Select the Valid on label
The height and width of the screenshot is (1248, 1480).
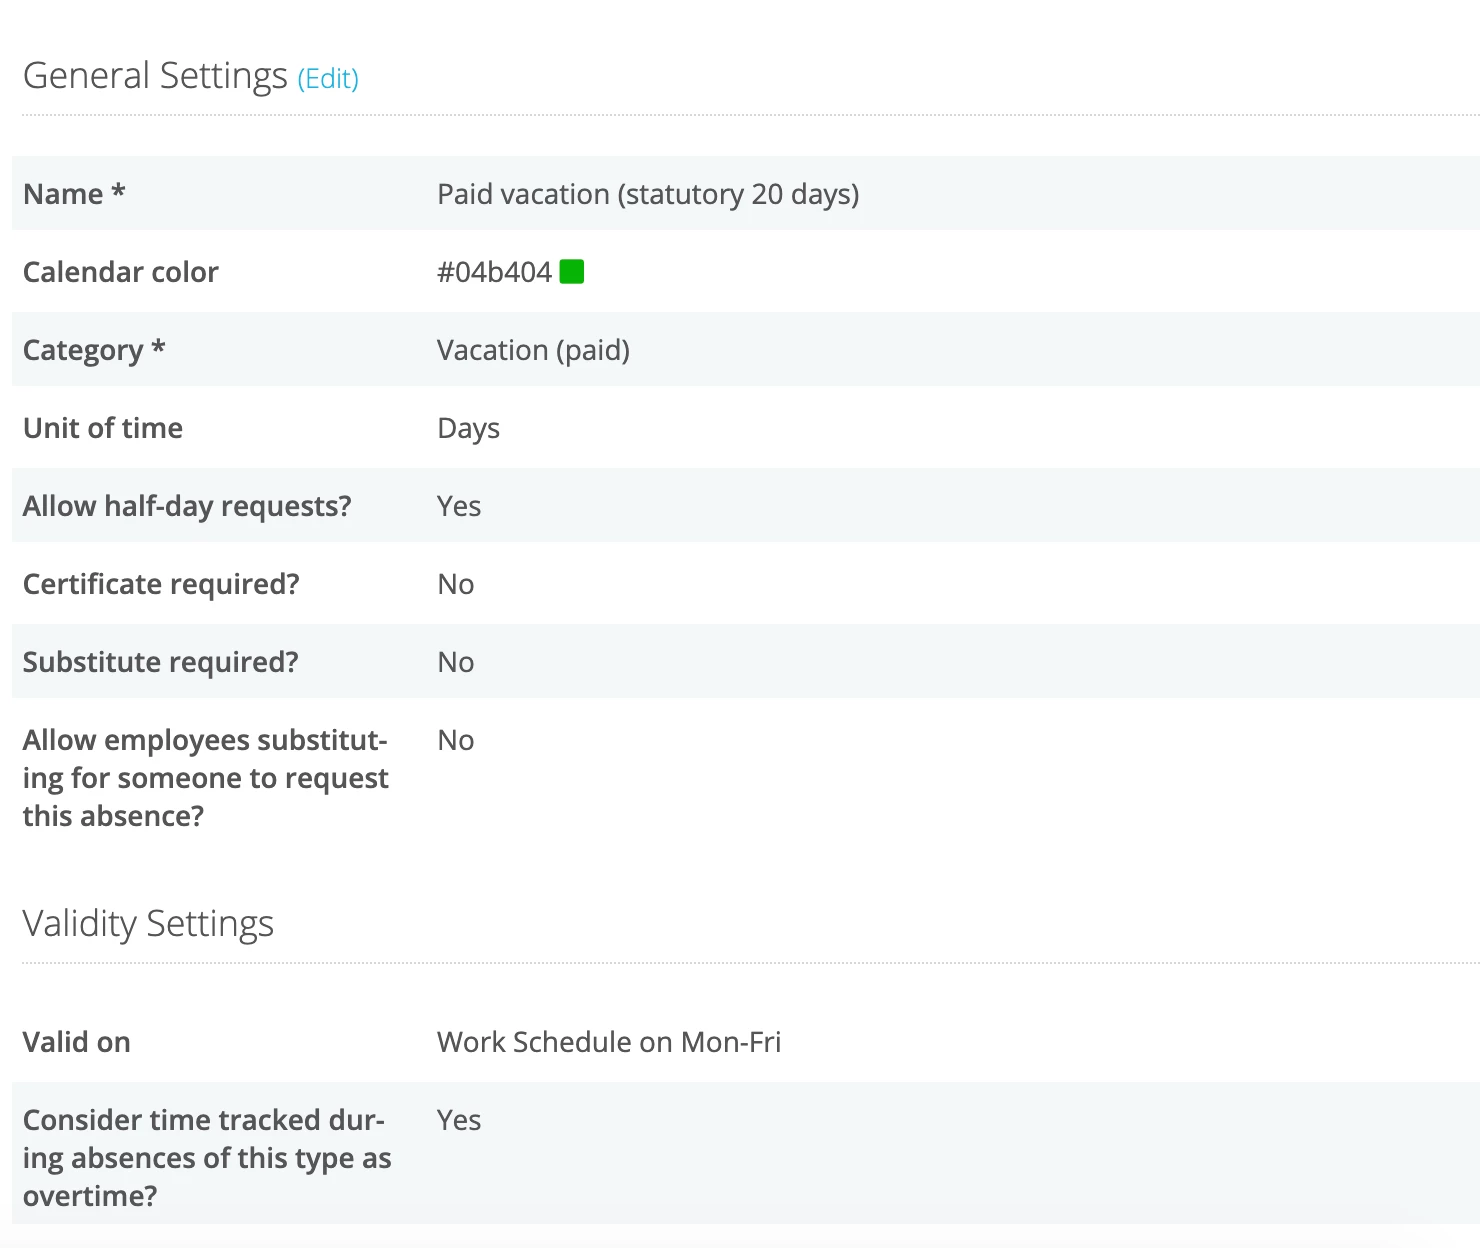(77, 1042)
